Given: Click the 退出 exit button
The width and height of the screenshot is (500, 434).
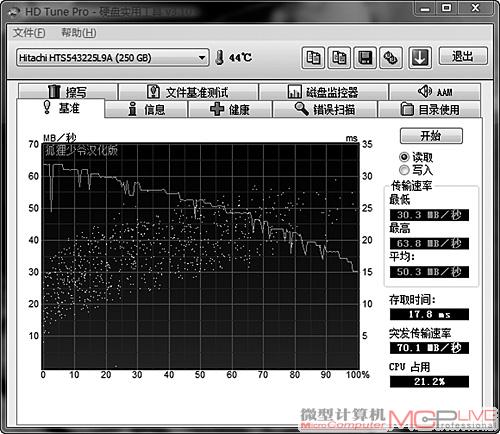Looking at the screenshot, I should tap(463, 56).
